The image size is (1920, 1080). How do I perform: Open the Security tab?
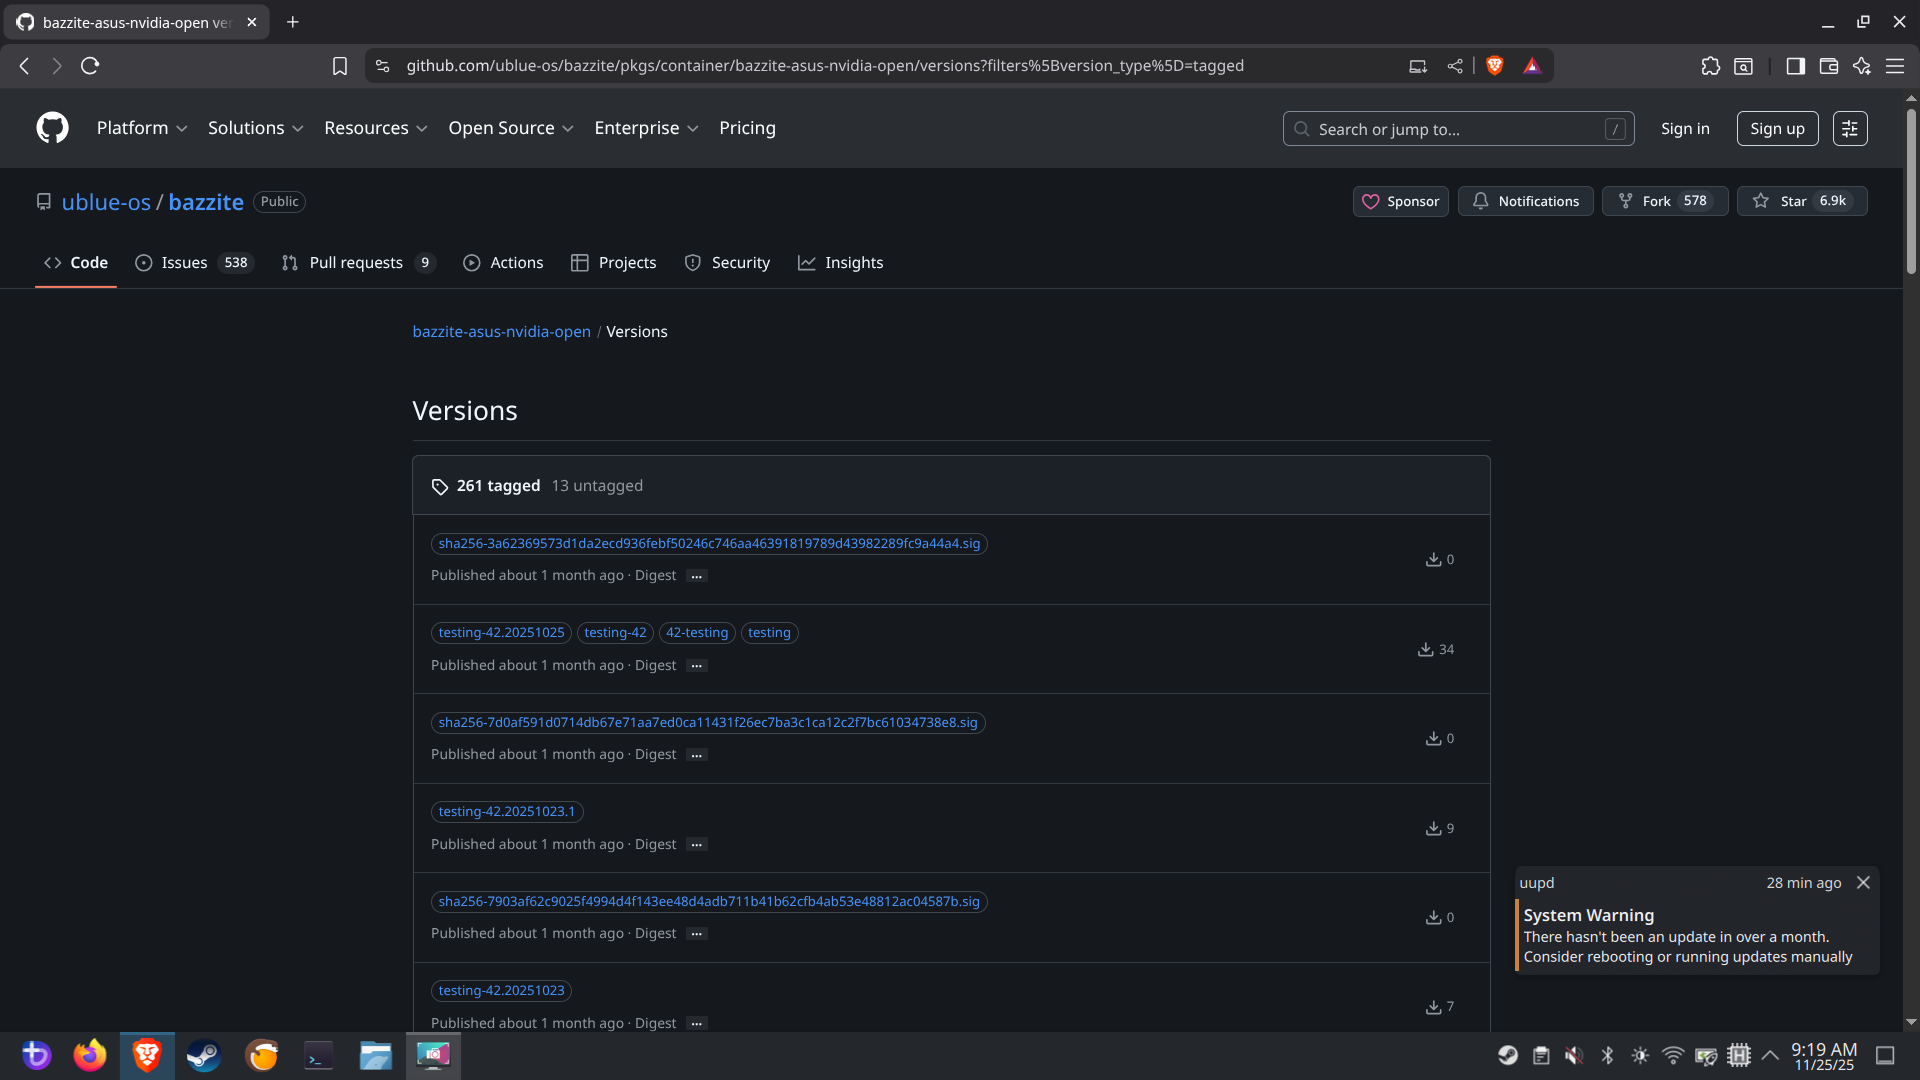click(740, 262)
